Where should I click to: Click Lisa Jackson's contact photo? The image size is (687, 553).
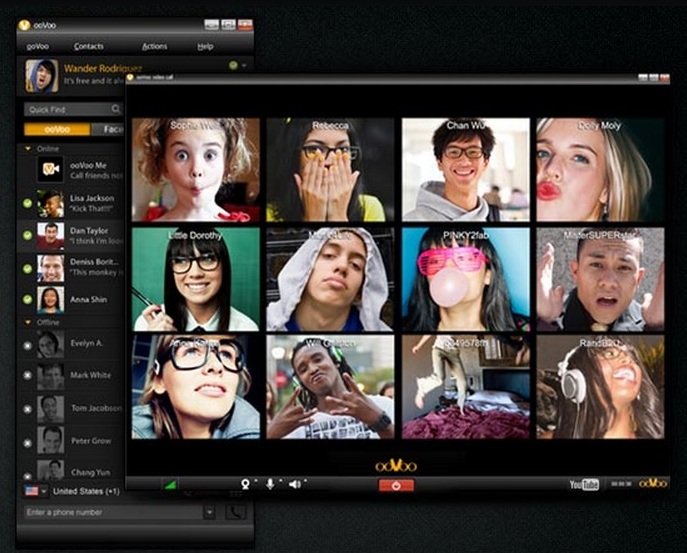tap(50, 204)
